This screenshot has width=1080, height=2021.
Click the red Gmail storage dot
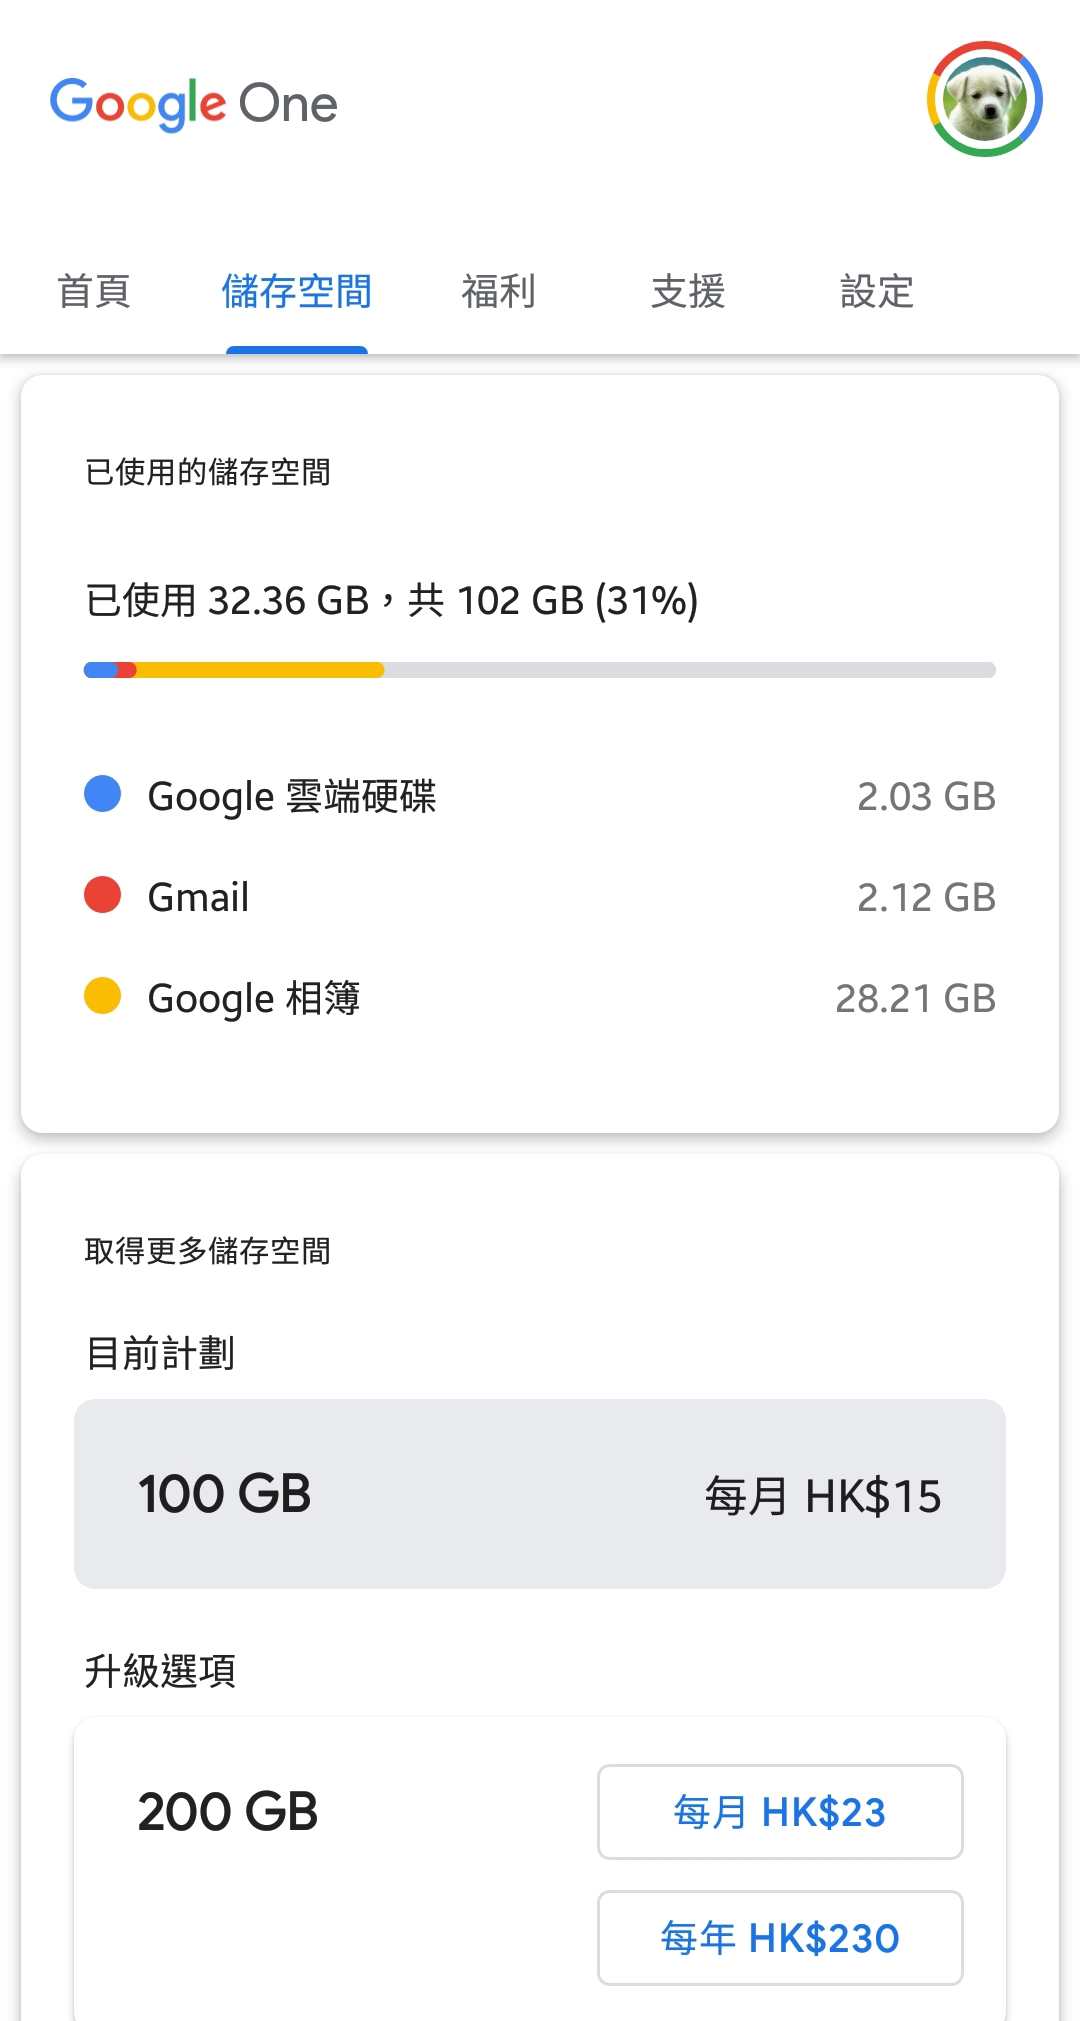[x=102, y=895]
